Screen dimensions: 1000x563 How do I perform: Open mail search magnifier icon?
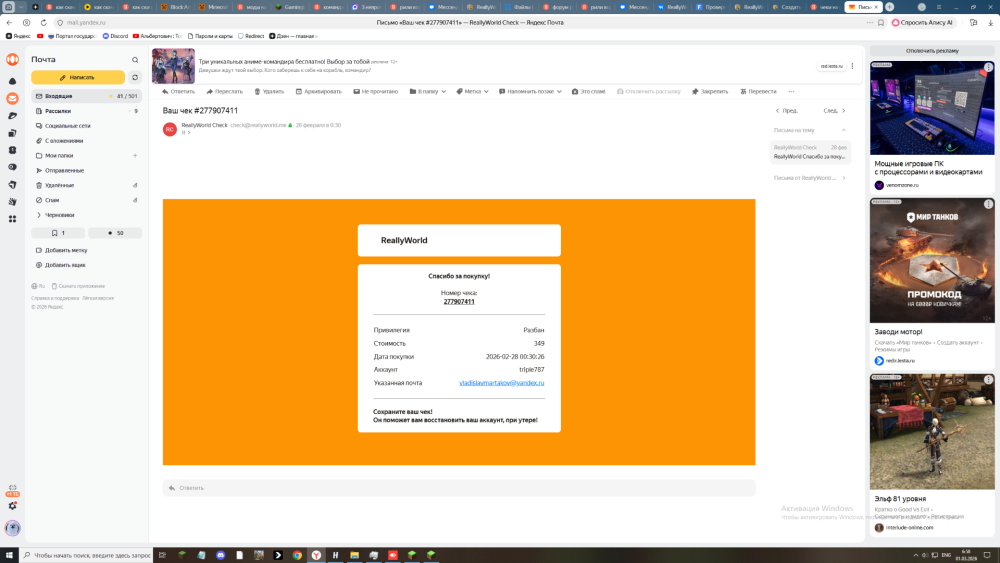tap(135, 60)
